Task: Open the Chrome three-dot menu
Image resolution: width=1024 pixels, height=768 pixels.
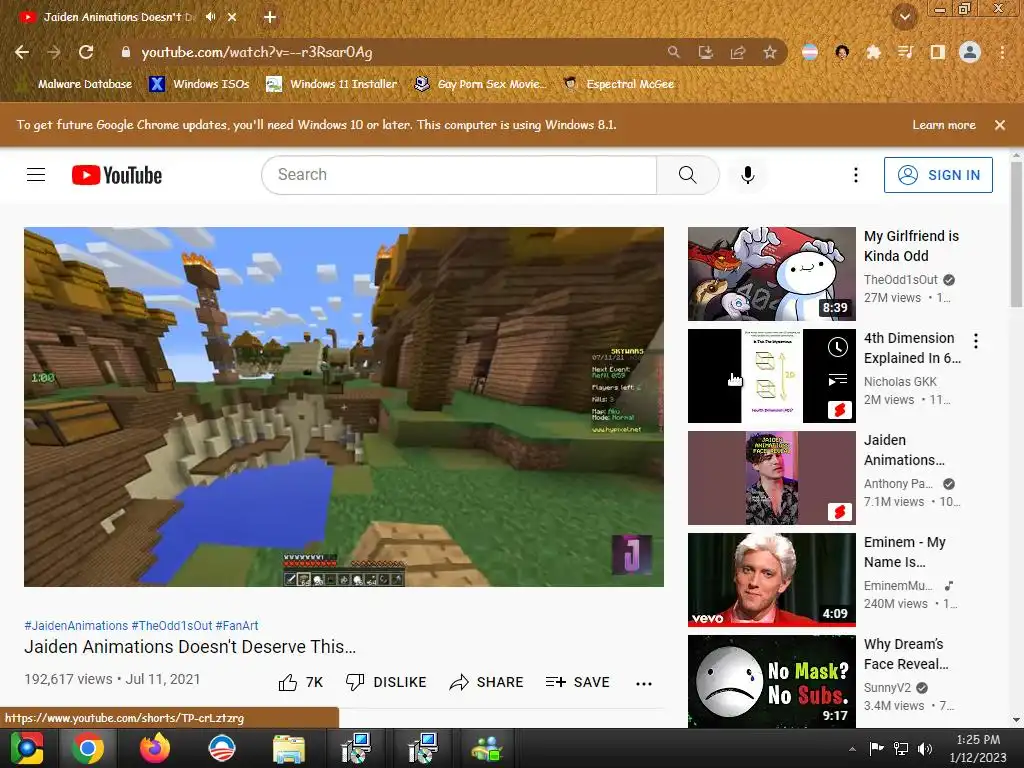Action: pyautogui.click(x=1002, y=52)
